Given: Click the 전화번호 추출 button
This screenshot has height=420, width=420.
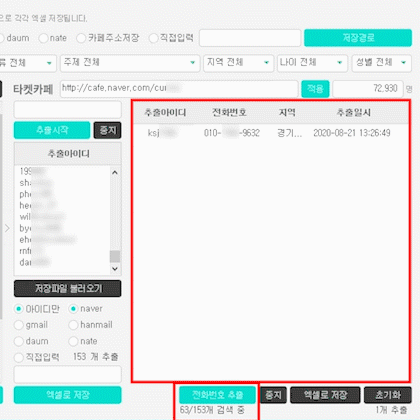Looking at the screenshot, I should (217, 395).
